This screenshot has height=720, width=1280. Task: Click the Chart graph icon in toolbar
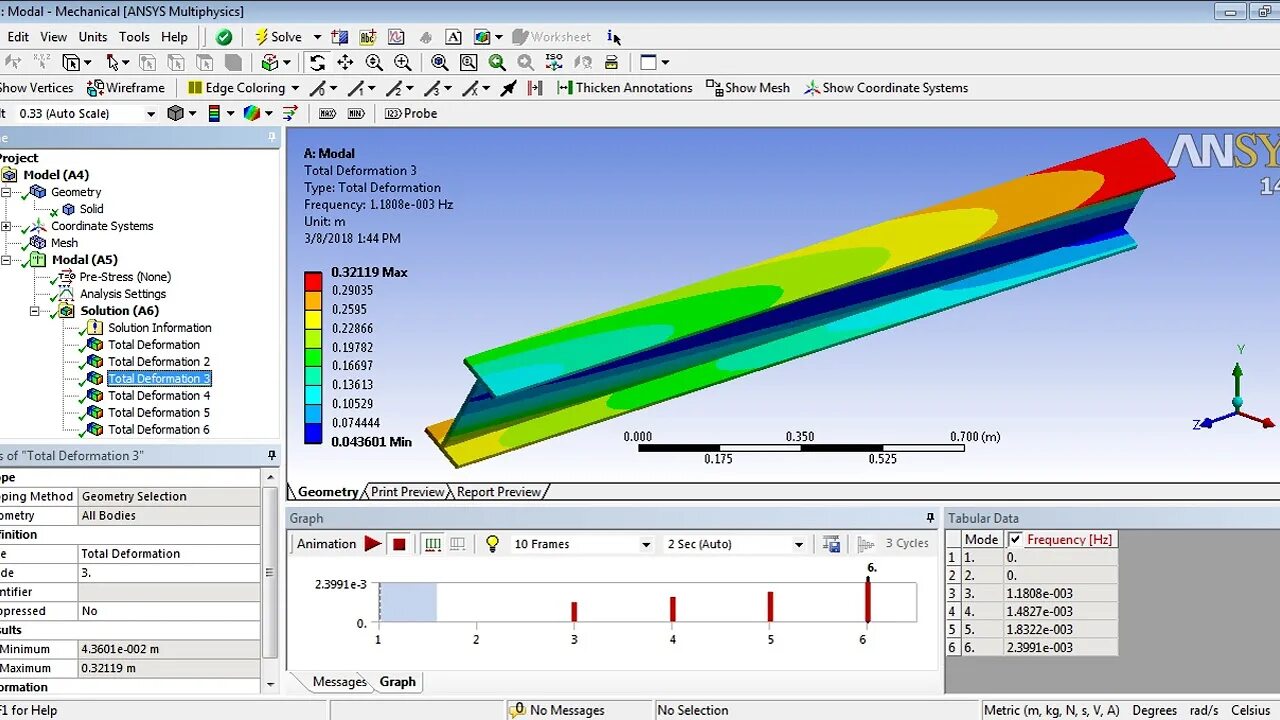click(x=396, y=37)
